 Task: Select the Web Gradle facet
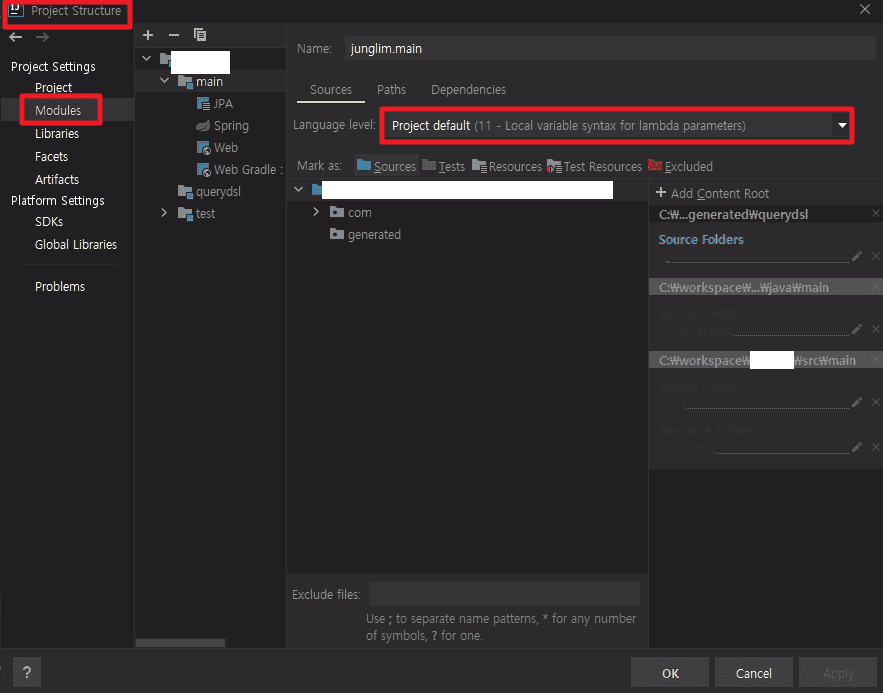(x=239, y=169)
